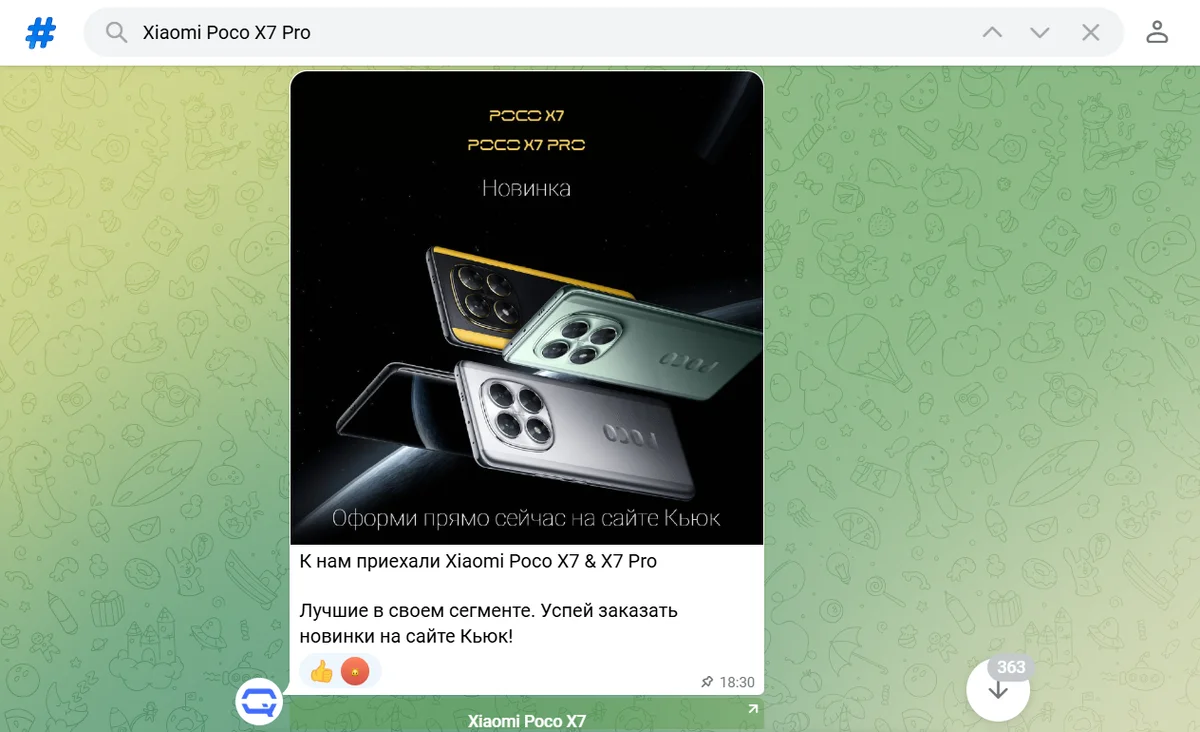Click the POCO X7 PRO logo in the image
Viewport: 1200px width, 732px height.
526,145
